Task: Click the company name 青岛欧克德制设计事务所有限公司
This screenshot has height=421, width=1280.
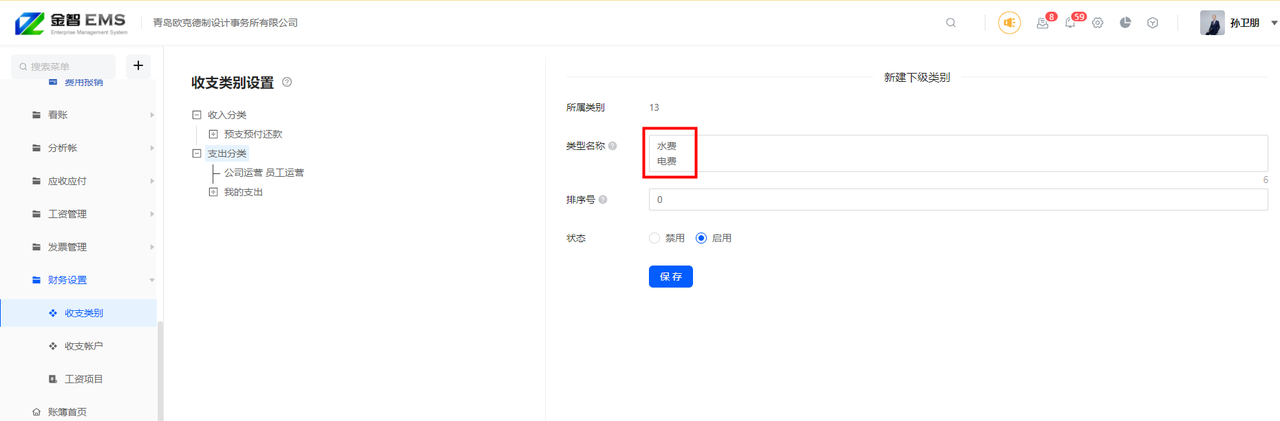Action: 226,23
